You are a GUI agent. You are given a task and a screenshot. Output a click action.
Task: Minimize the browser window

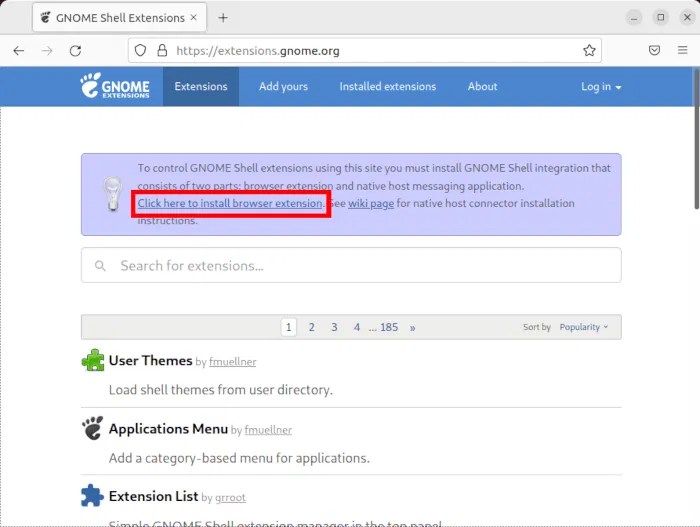pos(634,18)
